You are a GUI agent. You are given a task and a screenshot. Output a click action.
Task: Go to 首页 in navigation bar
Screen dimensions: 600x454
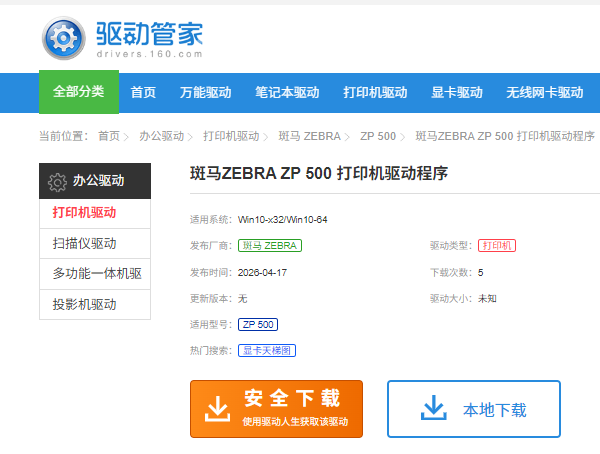tap(143, 92)
